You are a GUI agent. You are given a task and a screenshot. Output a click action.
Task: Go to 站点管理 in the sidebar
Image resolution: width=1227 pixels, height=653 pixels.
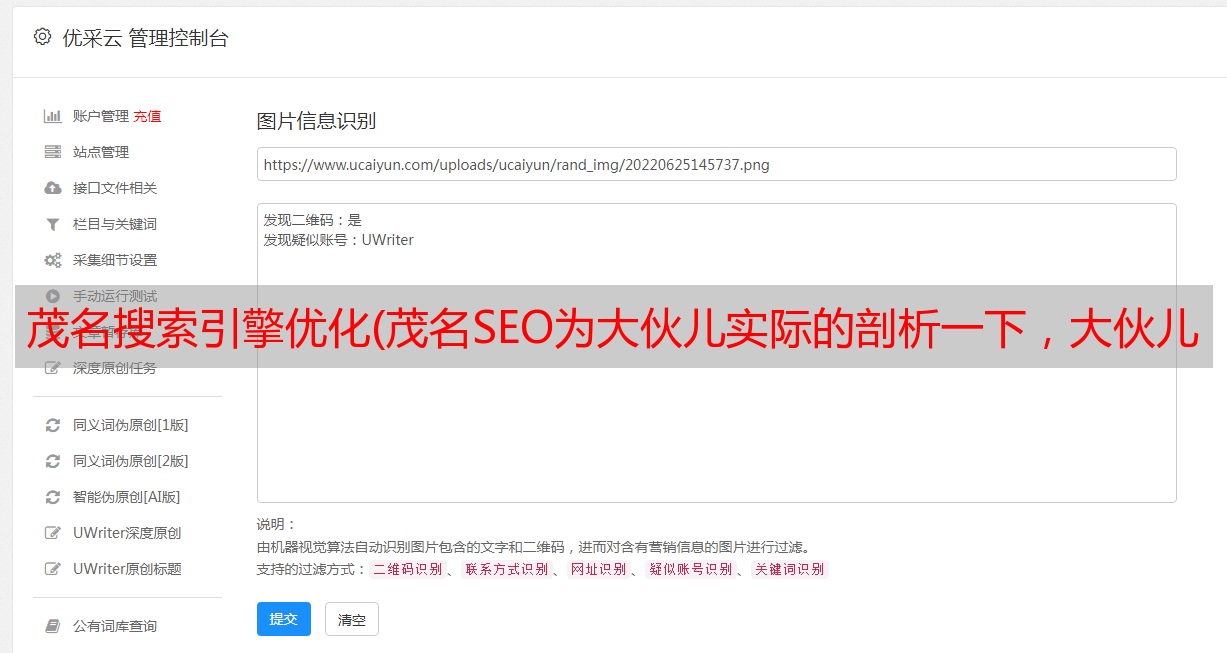tap(101, 152)
